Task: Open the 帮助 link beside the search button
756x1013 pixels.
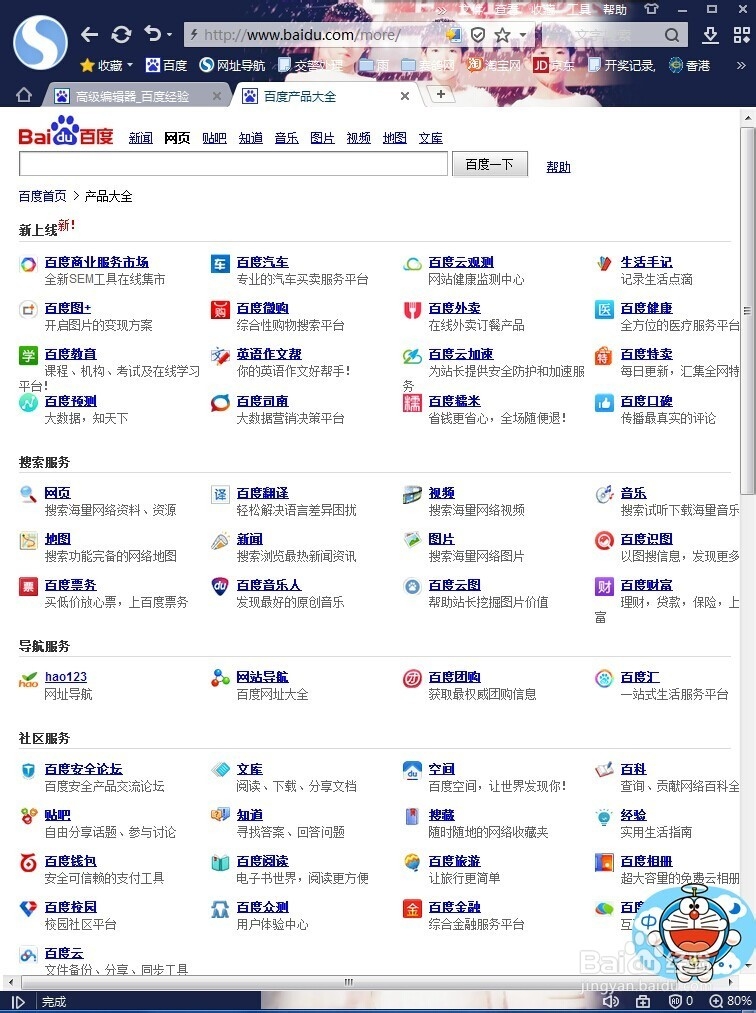Action: tap(558, 167)
